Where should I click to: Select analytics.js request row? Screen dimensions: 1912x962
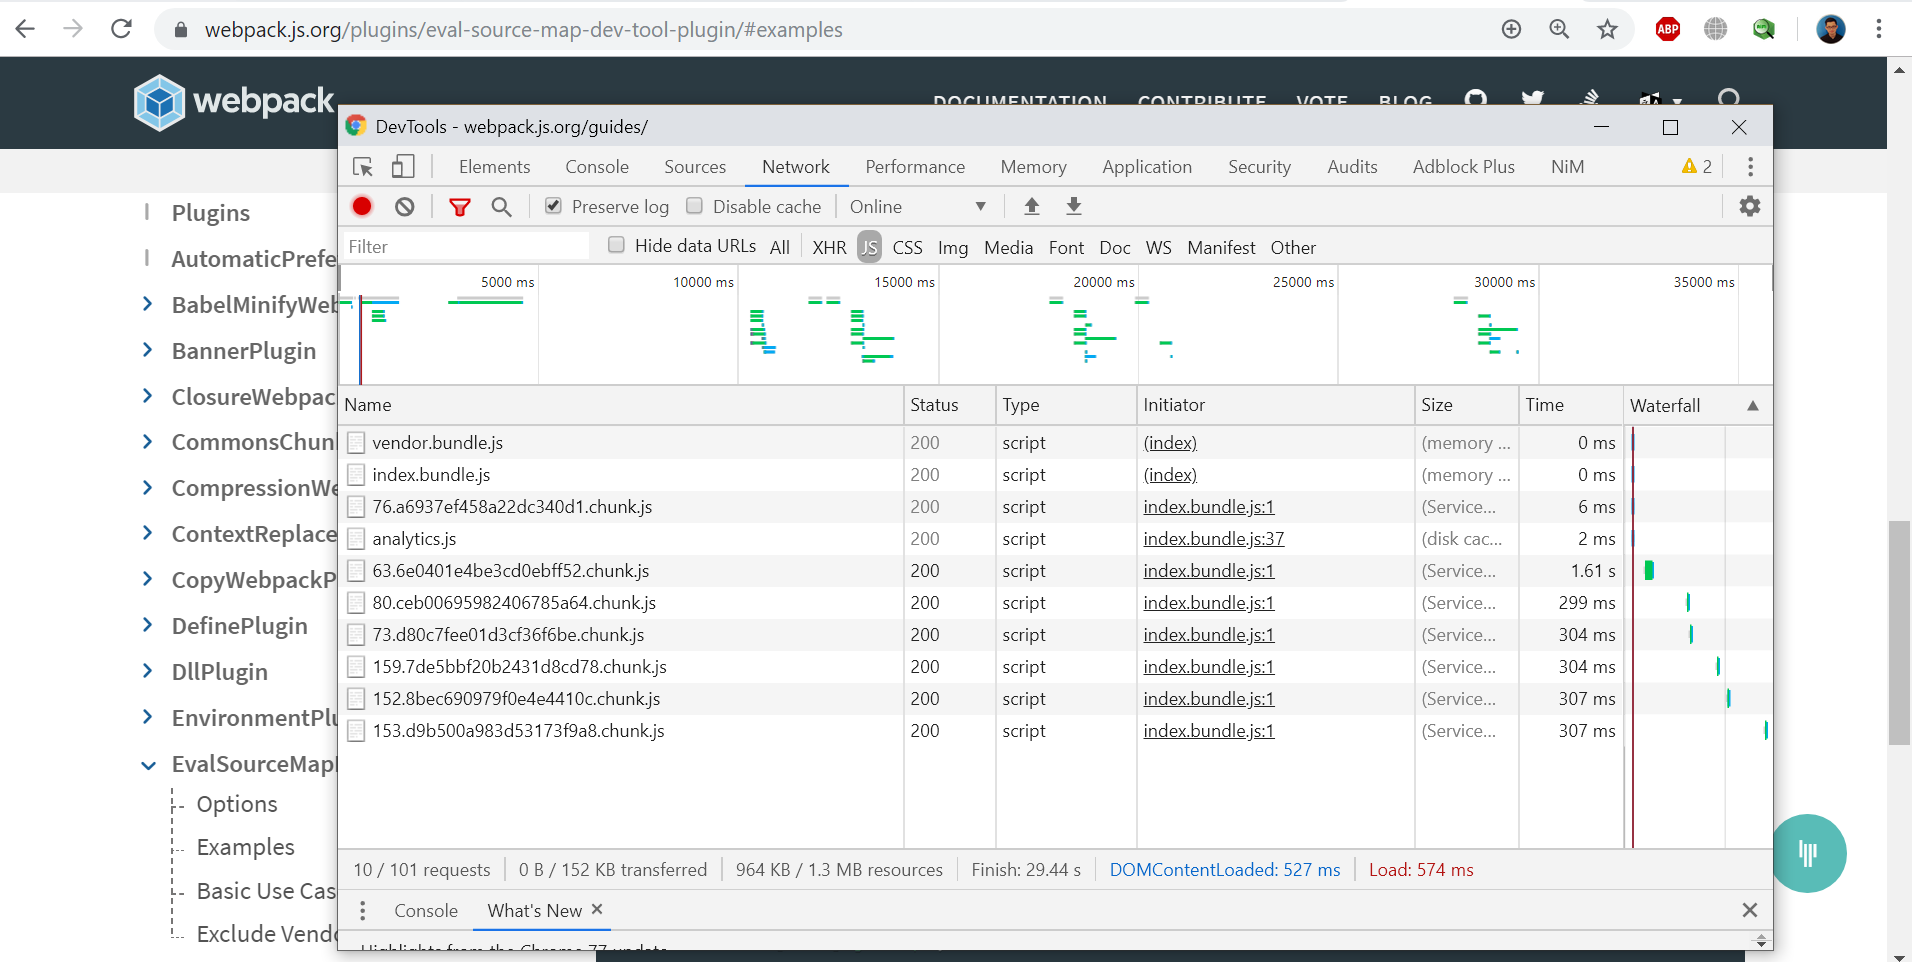point(1055,539)
